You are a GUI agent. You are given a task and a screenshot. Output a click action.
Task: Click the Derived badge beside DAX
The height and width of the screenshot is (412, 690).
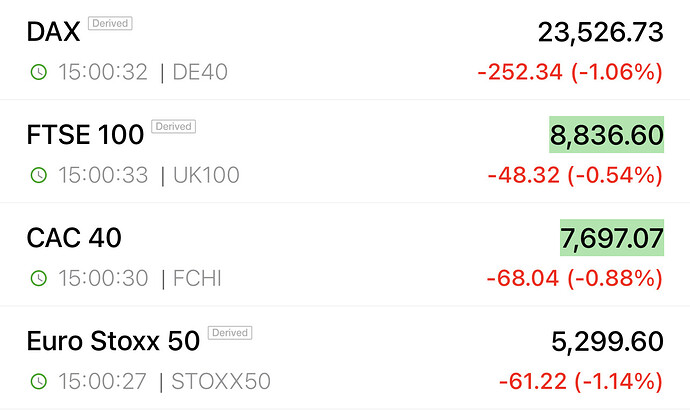click(110, 23)
